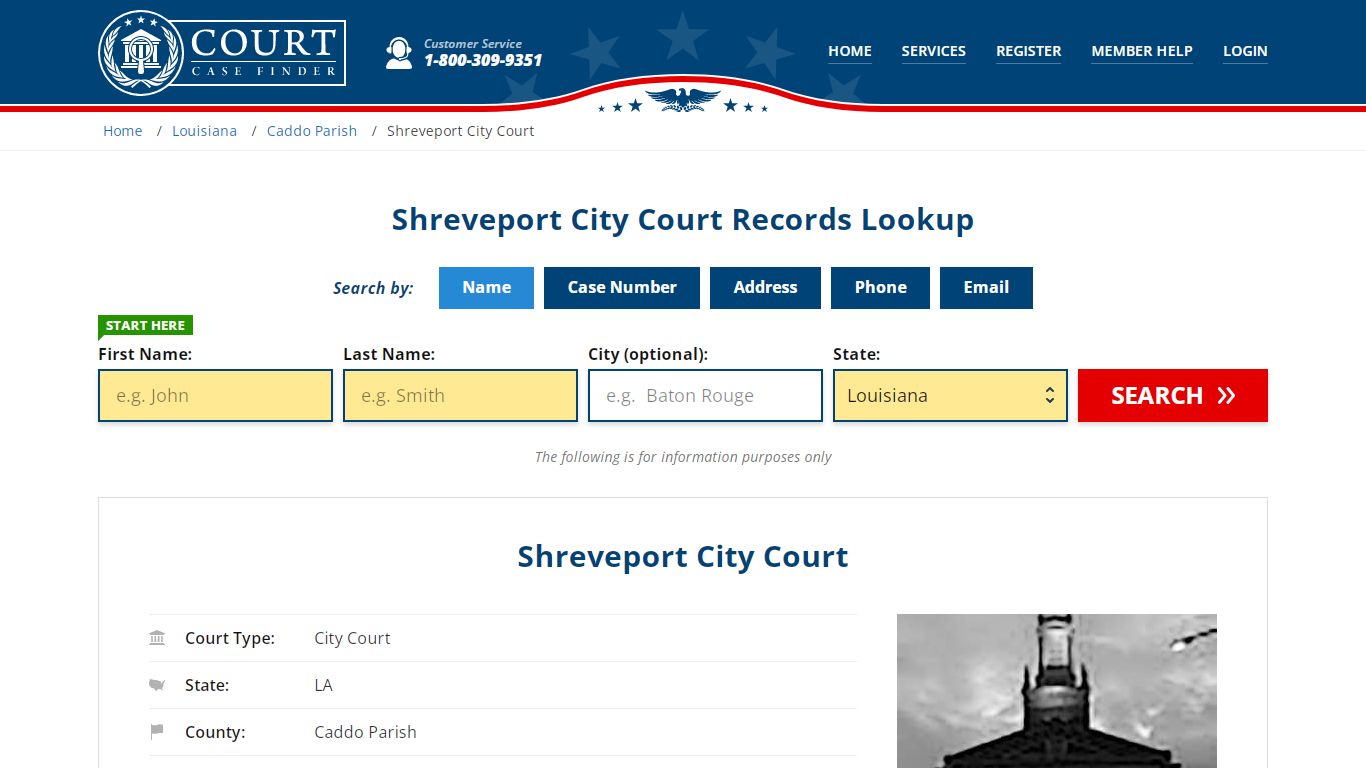The height and width of the screenshot is (768, 1366).
Task: Click the LA state value text
Action: pyautogui.click(x=323, y=685)
